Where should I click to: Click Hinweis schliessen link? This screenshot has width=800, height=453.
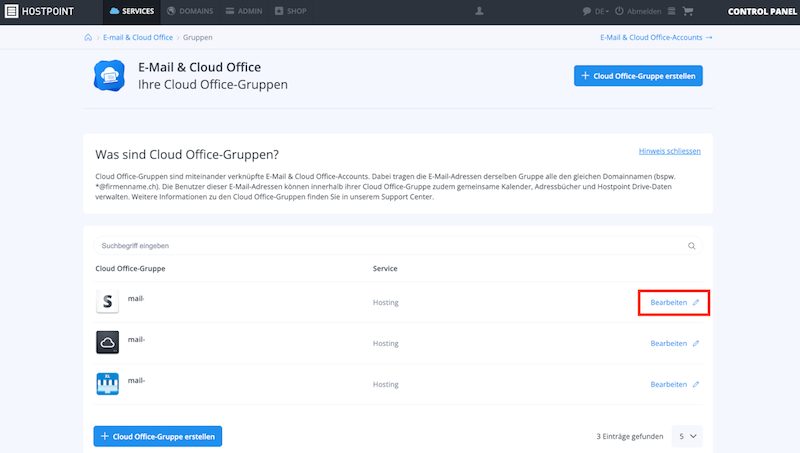coord(669,151)
